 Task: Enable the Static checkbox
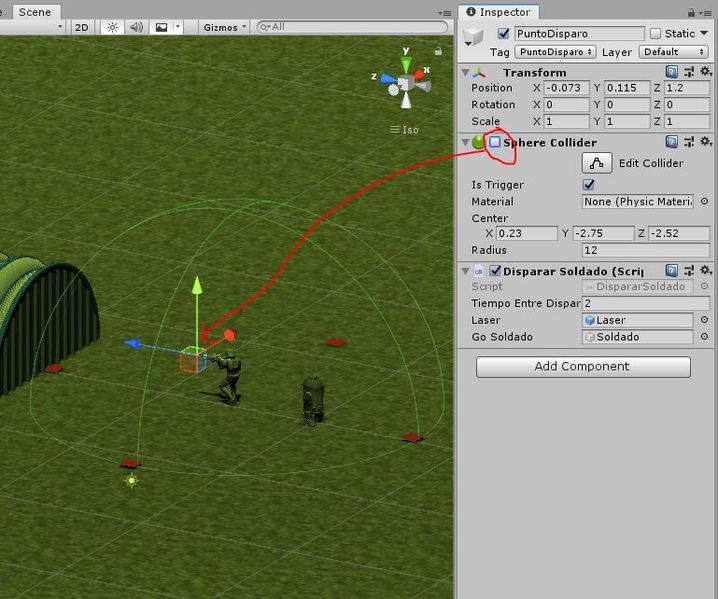click(x=655, y=33)
